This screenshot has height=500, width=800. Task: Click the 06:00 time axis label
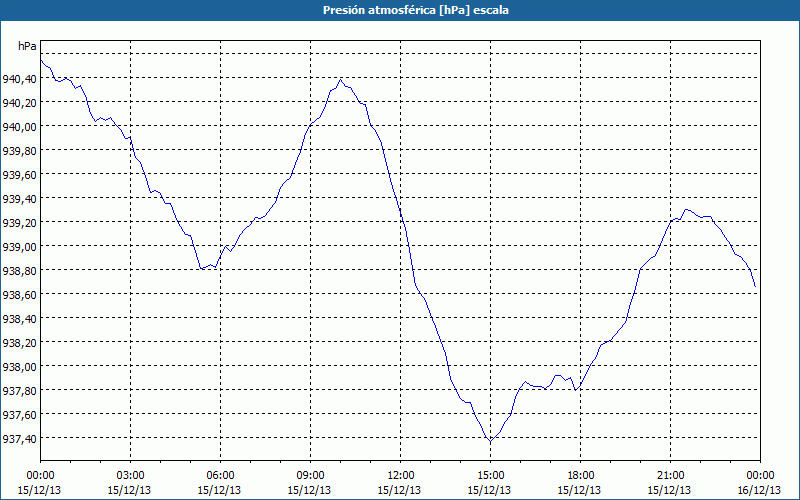tap(220, 476)
